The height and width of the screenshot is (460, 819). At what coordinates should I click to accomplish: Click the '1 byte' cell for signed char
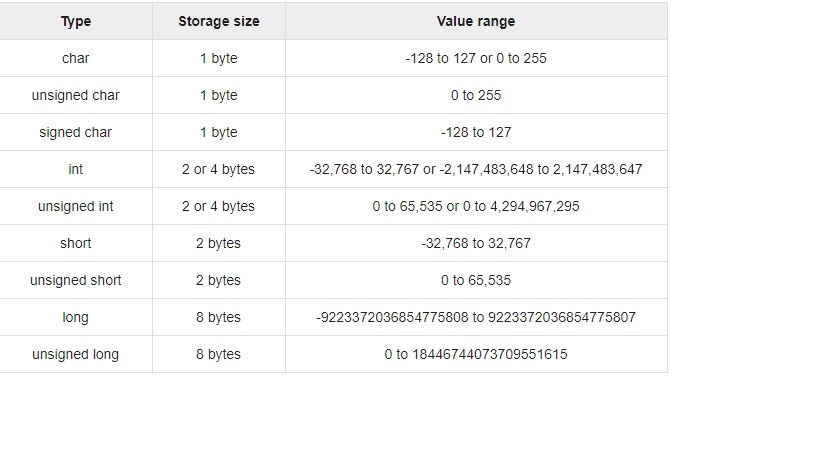[x=219, y=133]
